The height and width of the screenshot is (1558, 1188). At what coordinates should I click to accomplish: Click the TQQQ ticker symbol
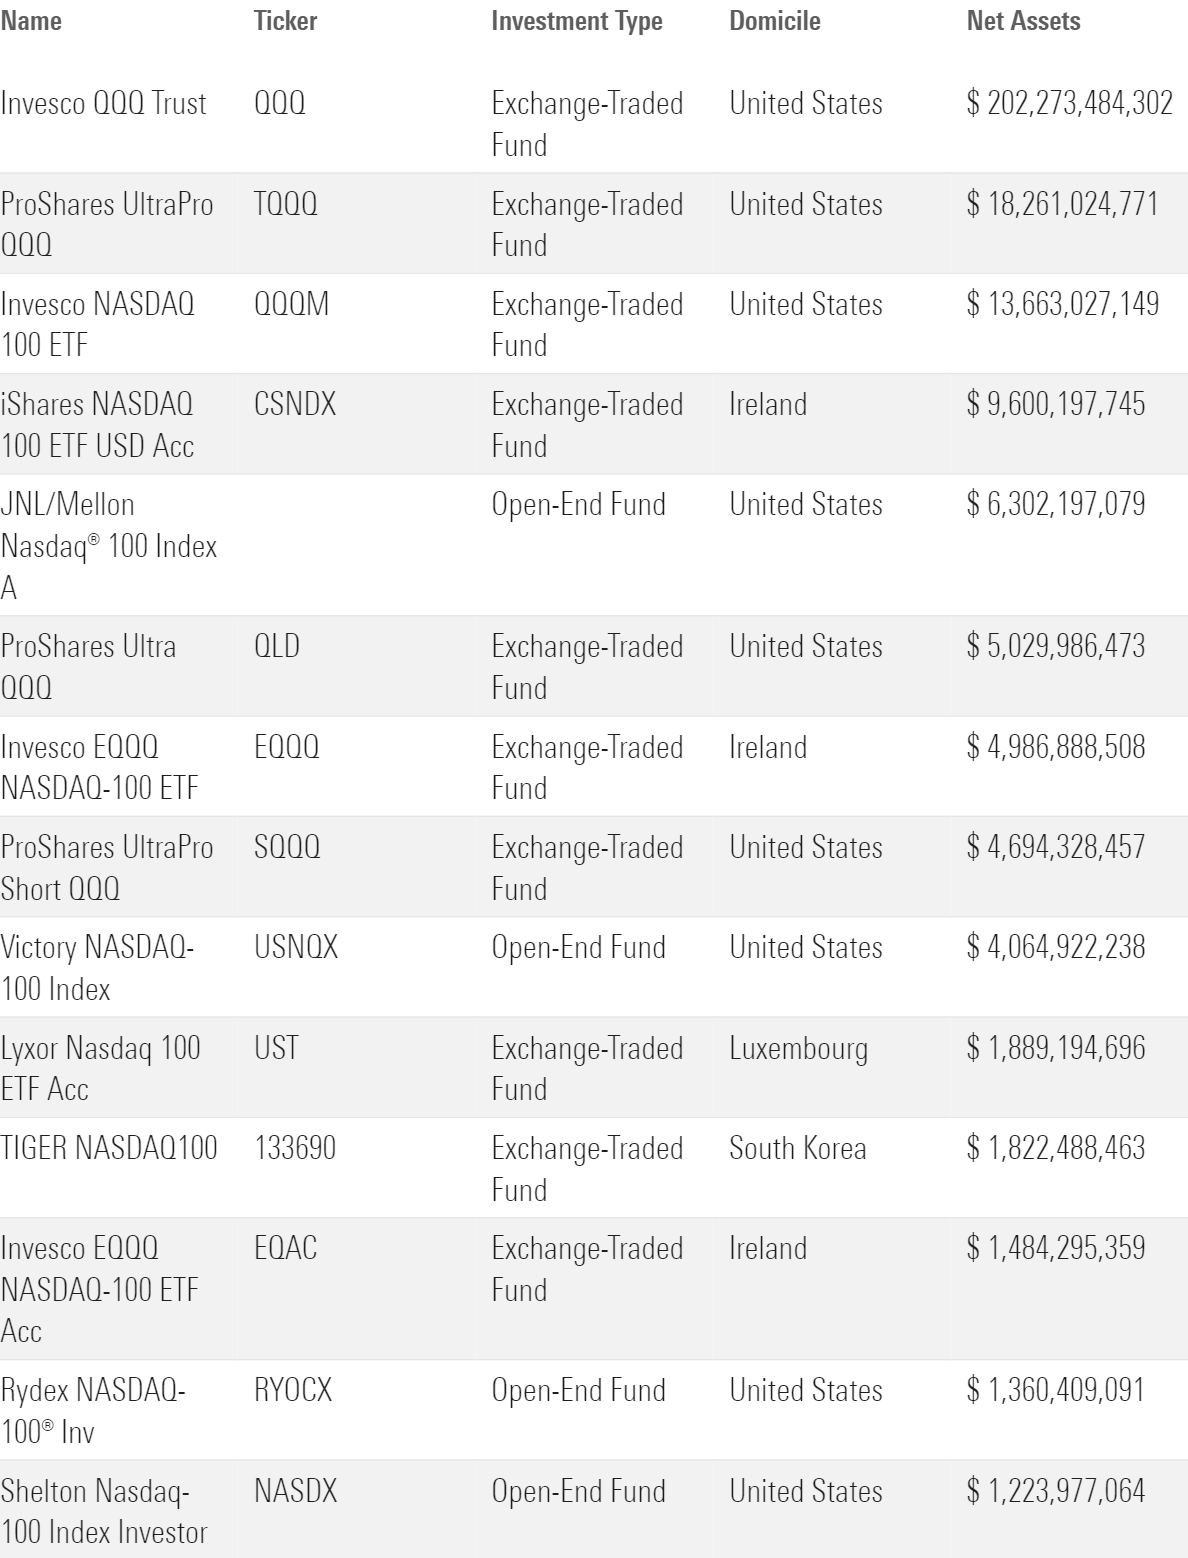pos(285,204)
